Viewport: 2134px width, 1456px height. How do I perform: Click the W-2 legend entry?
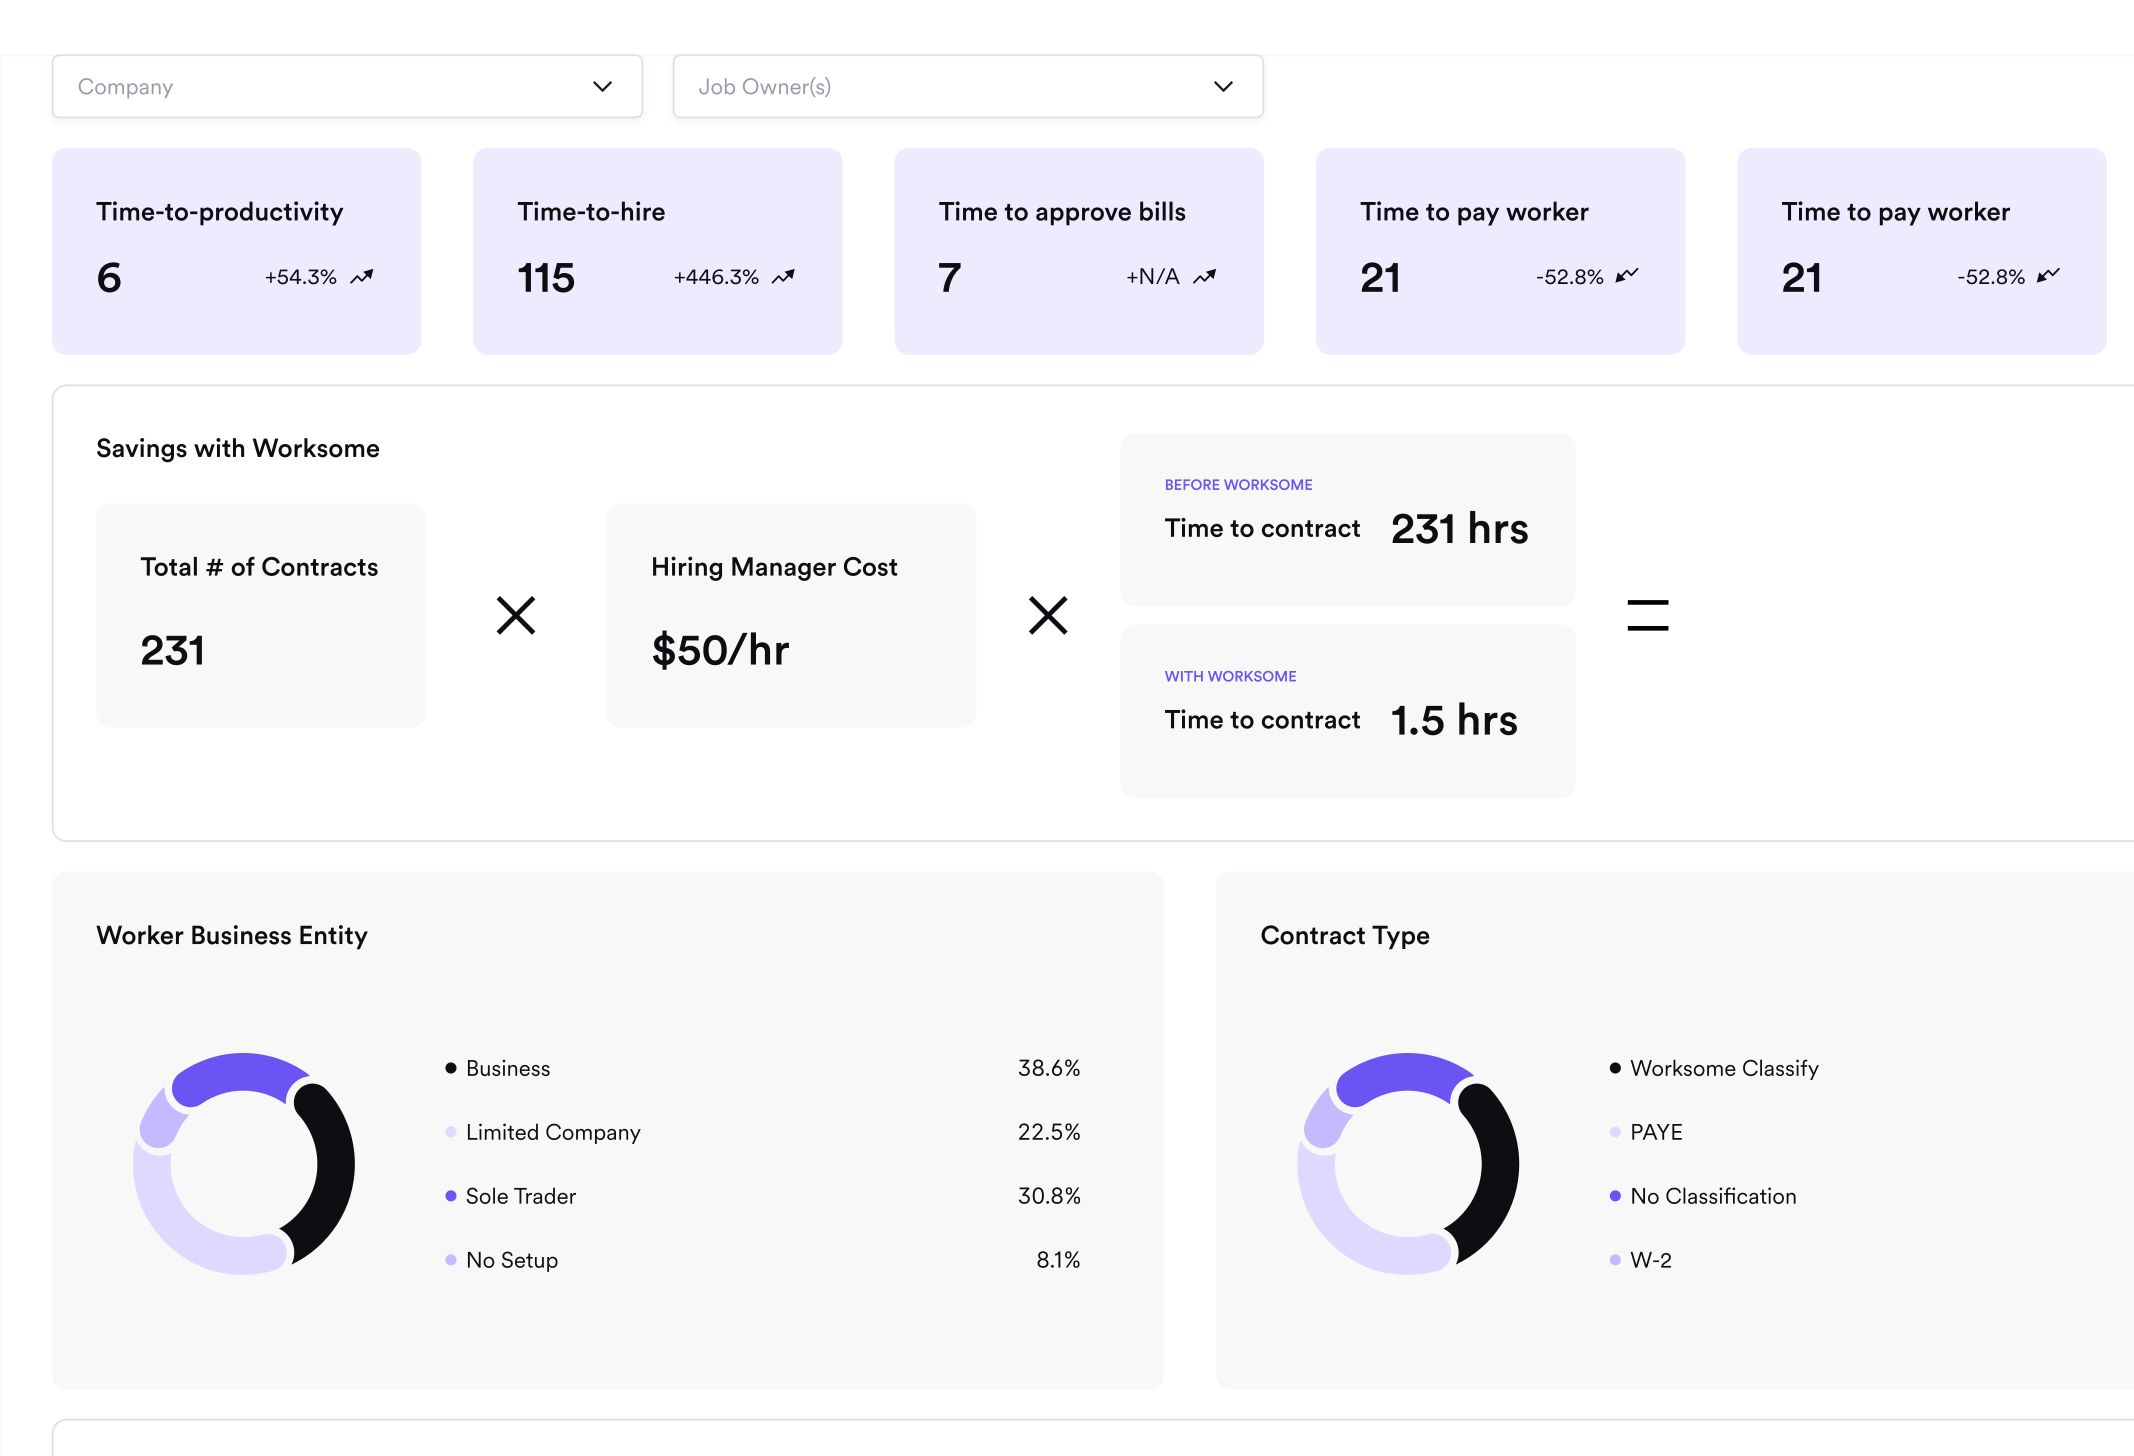[1651, 1260]
